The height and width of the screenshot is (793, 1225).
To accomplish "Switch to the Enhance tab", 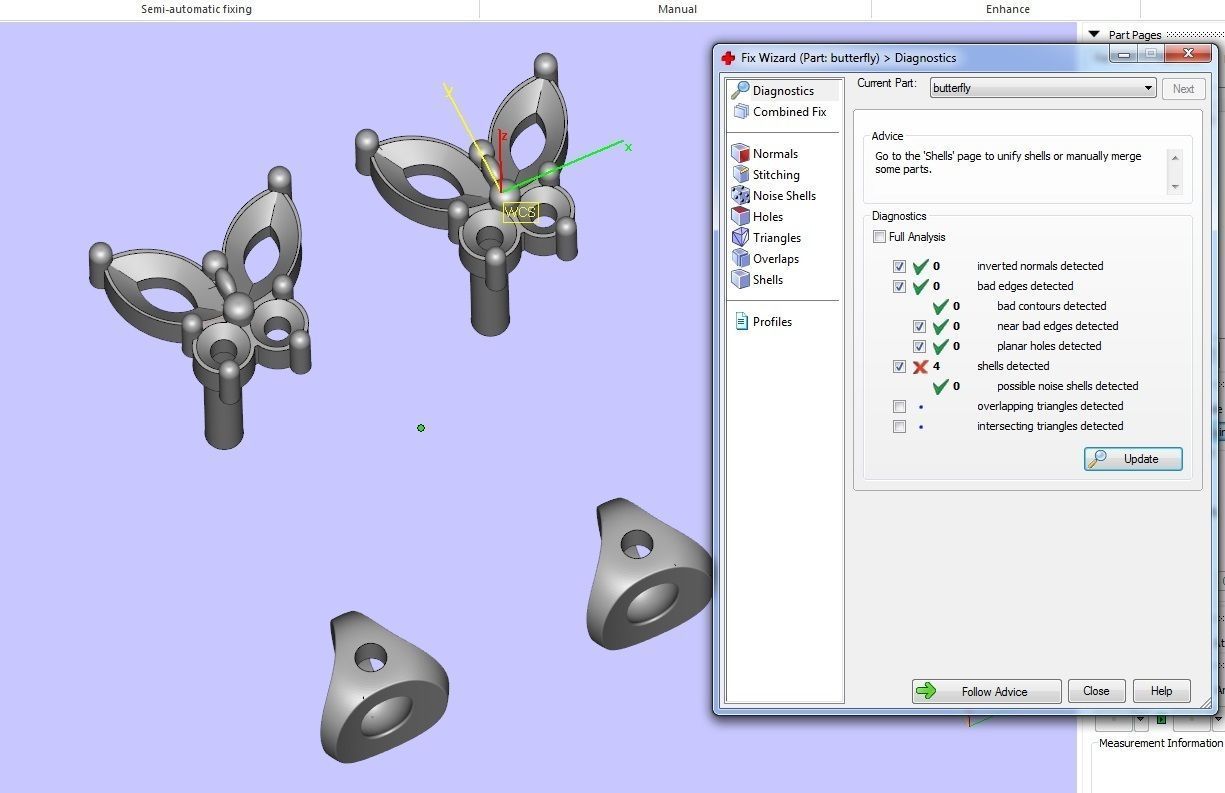I will (x=1007, y=9).
